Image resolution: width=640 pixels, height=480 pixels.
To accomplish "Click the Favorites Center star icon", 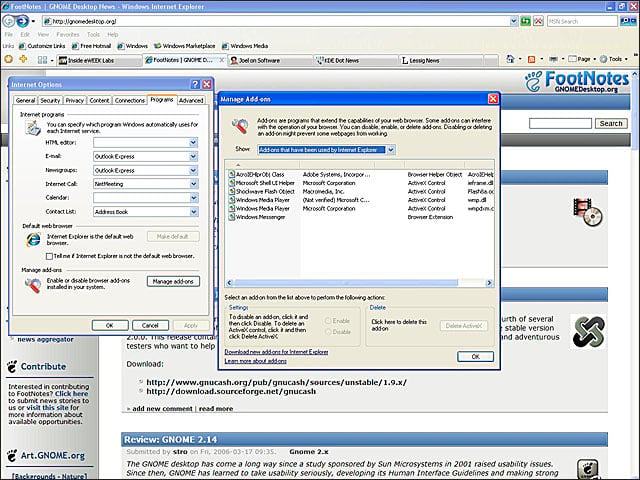I will (9, 60).
